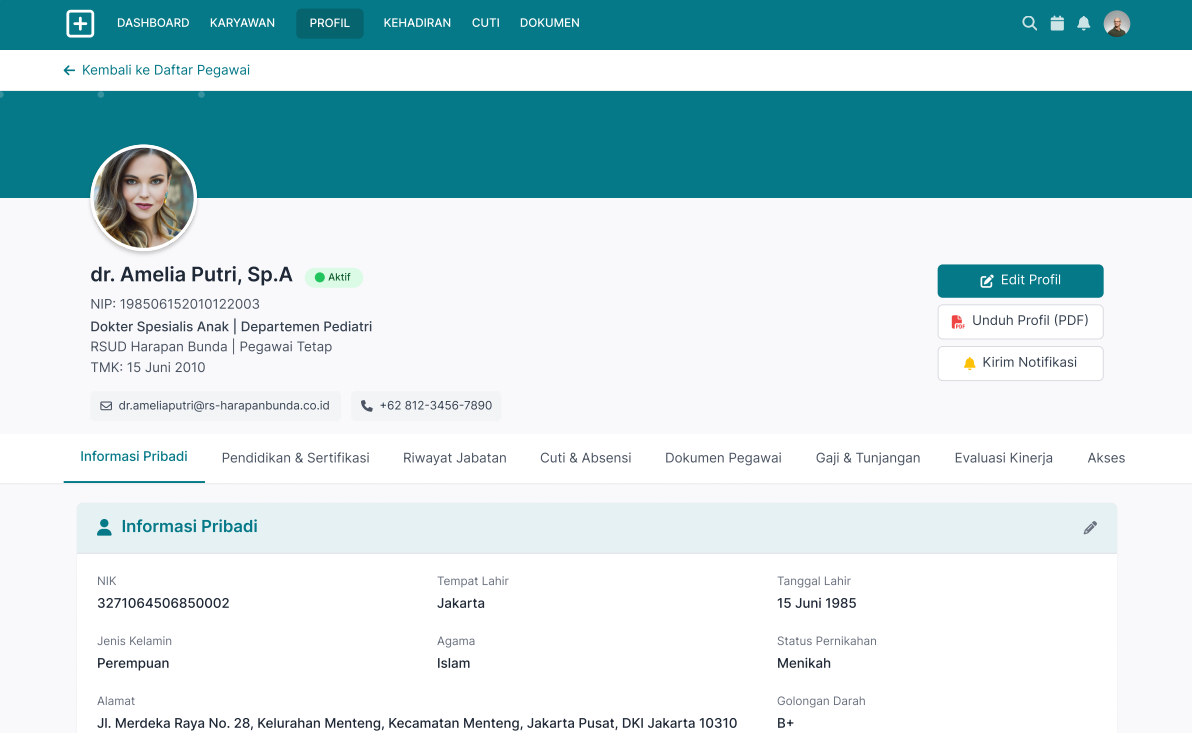Download profile with Unduh Profil (PDF)
Screen dimensions: 1192x733
pos(1020,322)
